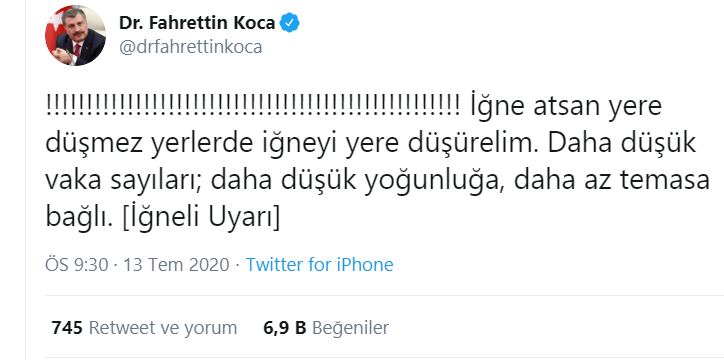724x360 pixels.
Task: Click "daha az temasa" in tweet text
Action: pyautogui.click(x=611, y=181)
